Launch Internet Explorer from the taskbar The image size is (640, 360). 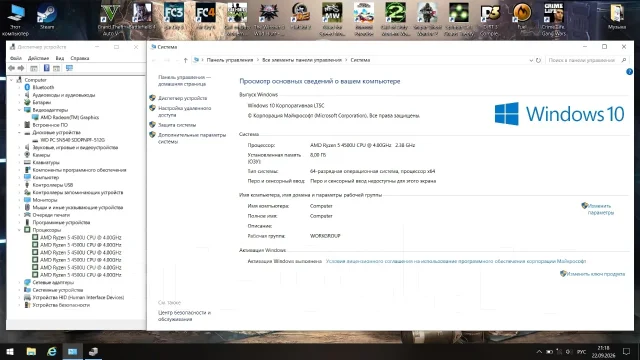[x=52, y=351]
